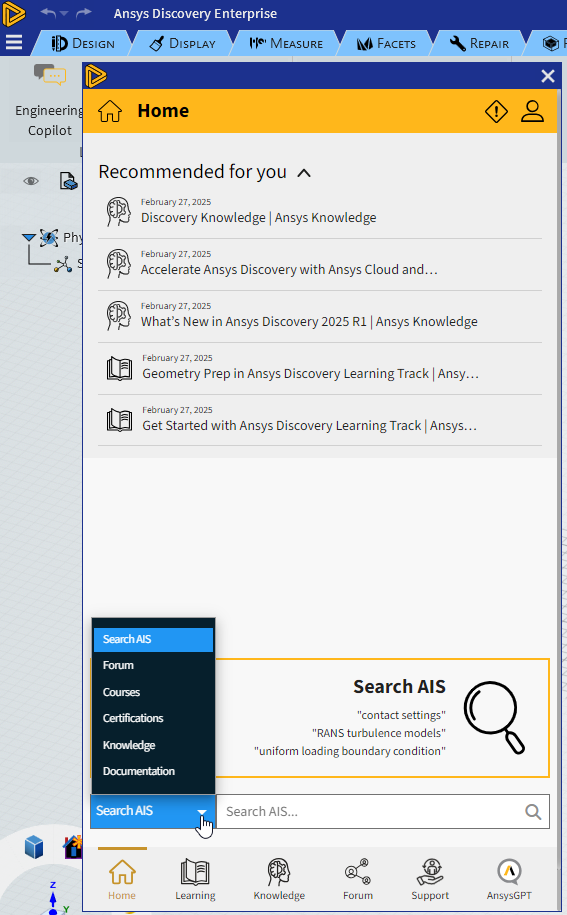Switch to the Display ribbon tab
The height and width of the screenshot is (915, 567).
coord(183,43)
